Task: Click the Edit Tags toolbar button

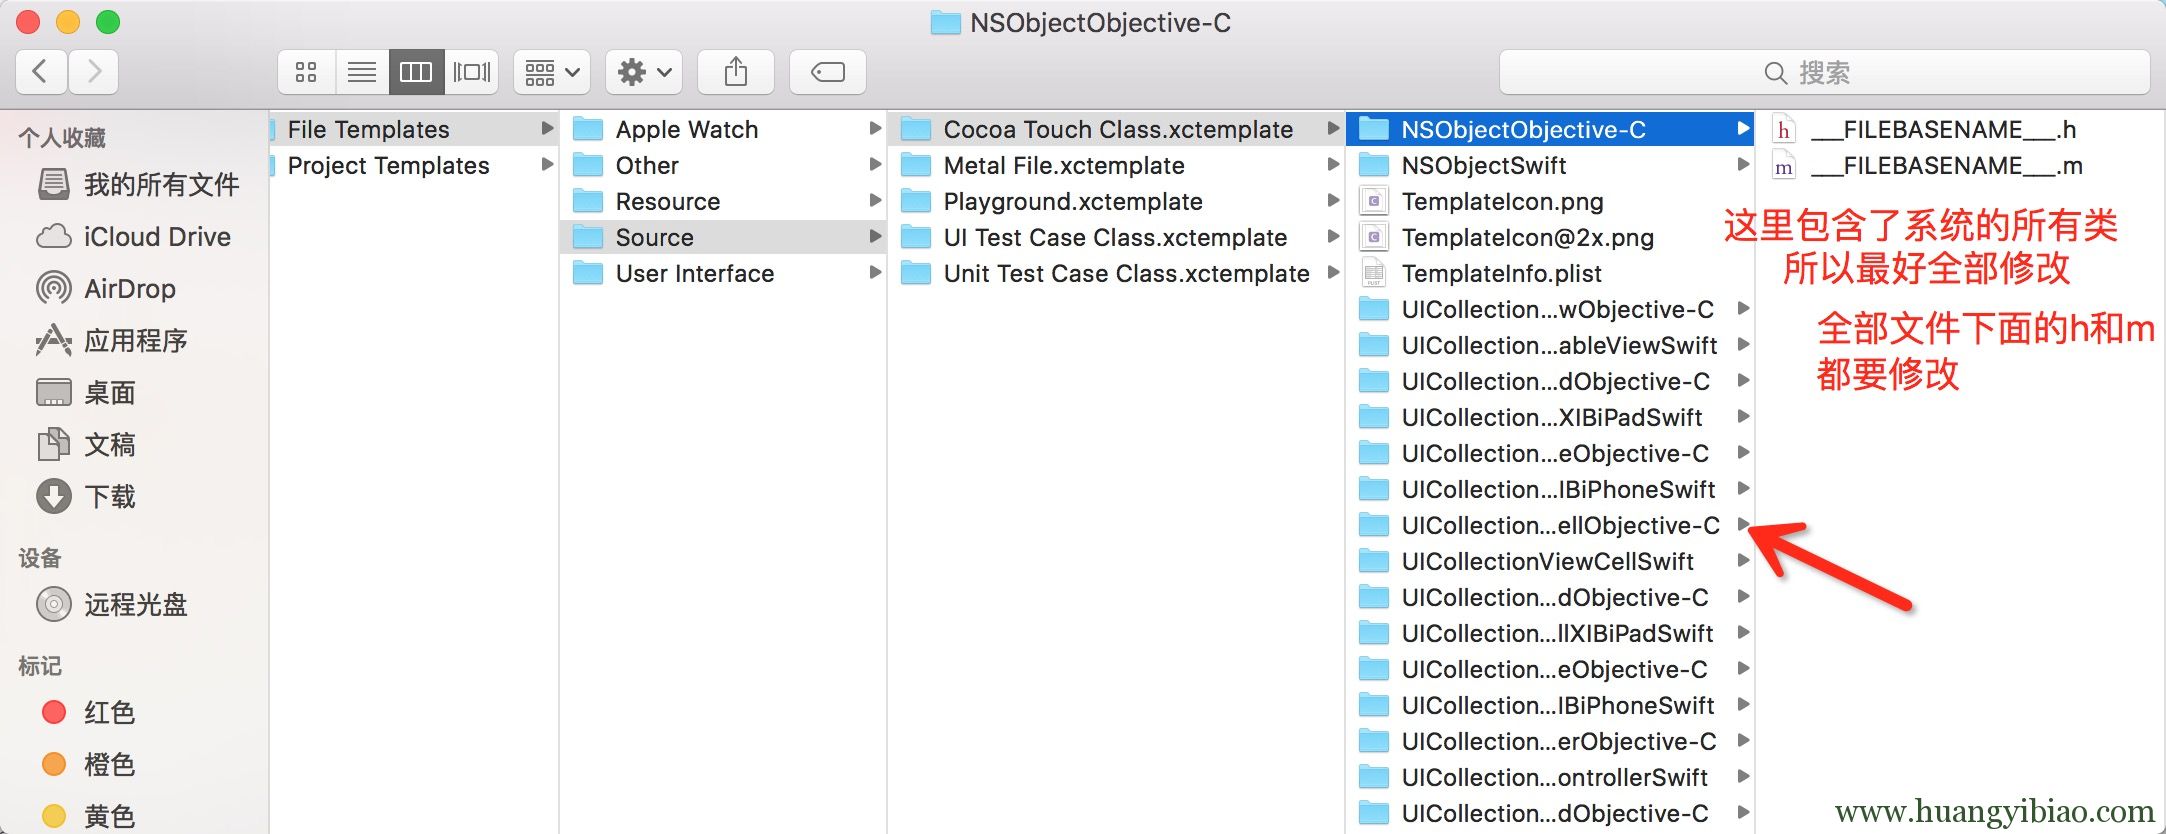Action: 828,72
